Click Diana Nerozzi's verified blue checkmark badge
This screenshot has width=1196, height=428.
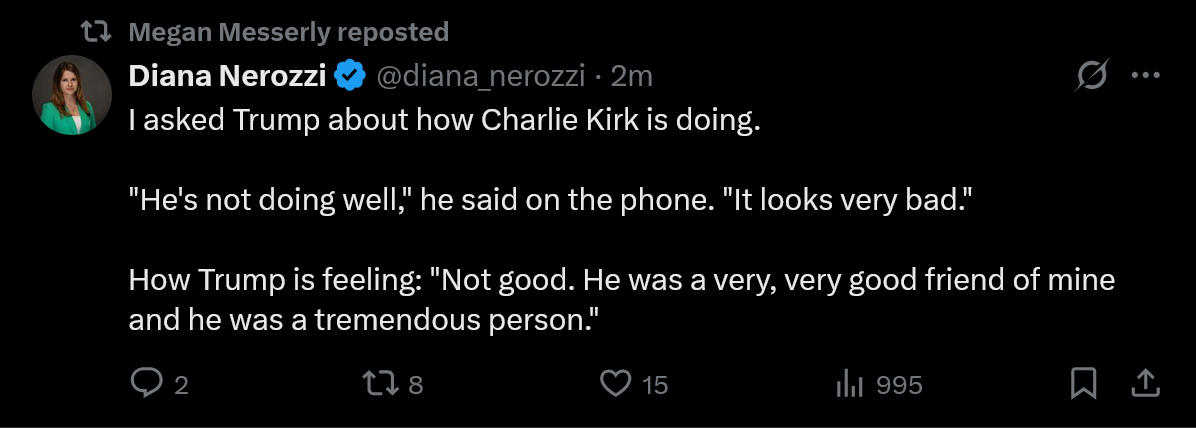[x=349, y=75]
